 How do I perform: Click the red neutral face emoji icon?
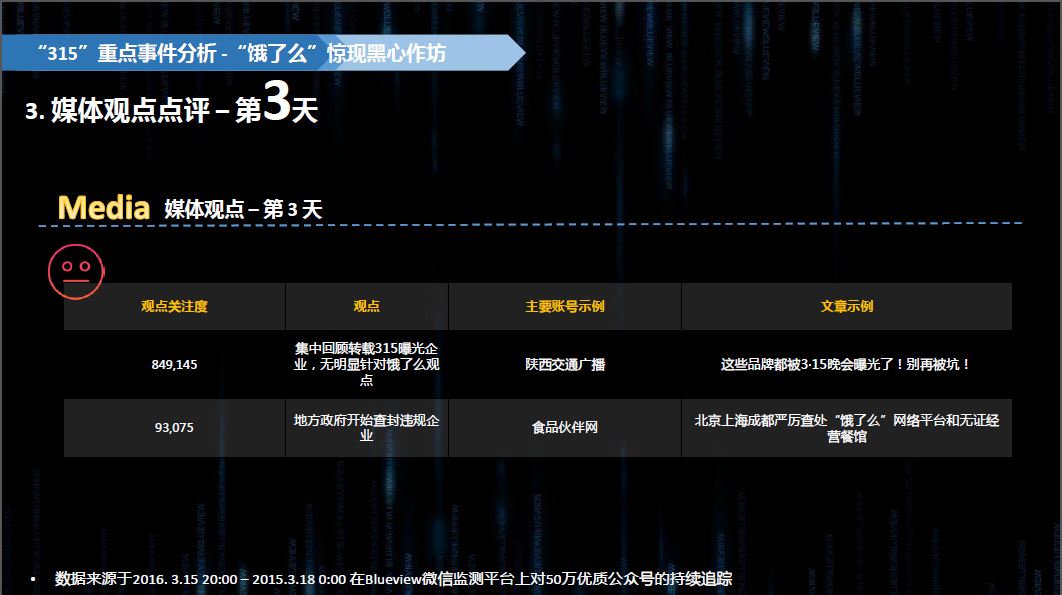76,272
